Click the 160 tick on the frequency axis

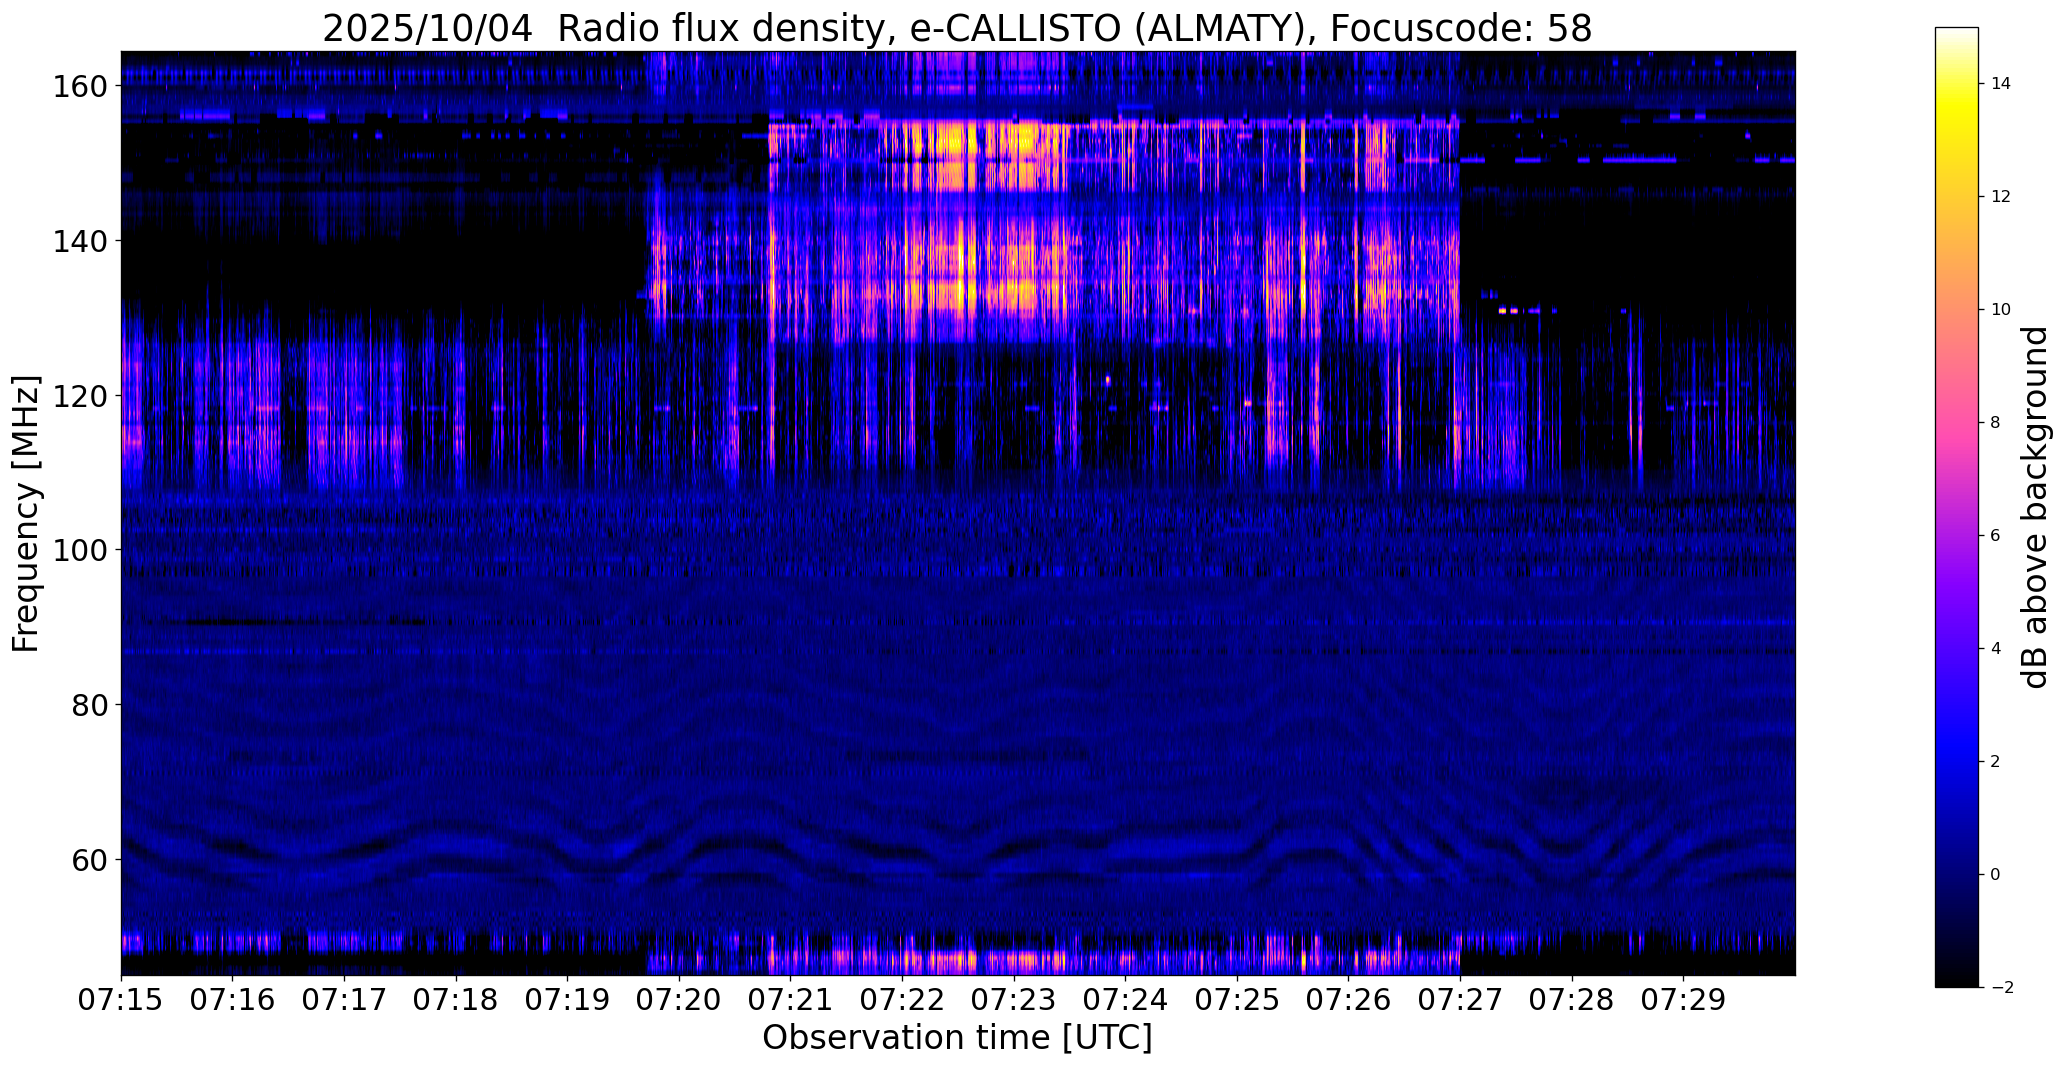(x=80, y=87)
